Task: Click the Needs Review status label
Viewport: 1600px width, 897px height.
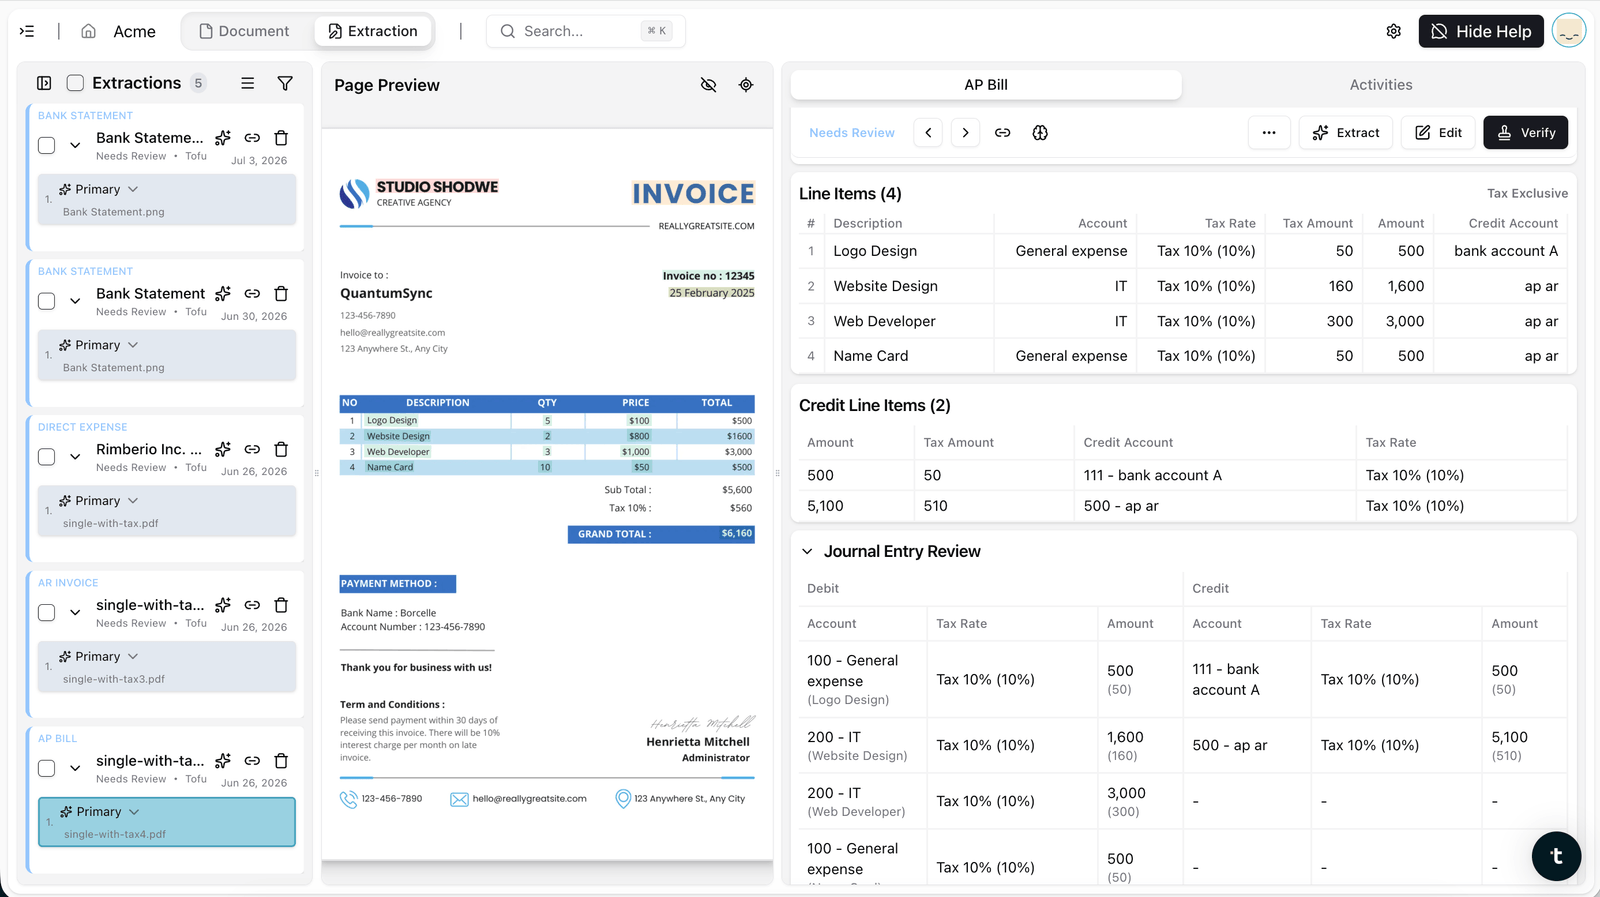Action: [x=852, y=132]
